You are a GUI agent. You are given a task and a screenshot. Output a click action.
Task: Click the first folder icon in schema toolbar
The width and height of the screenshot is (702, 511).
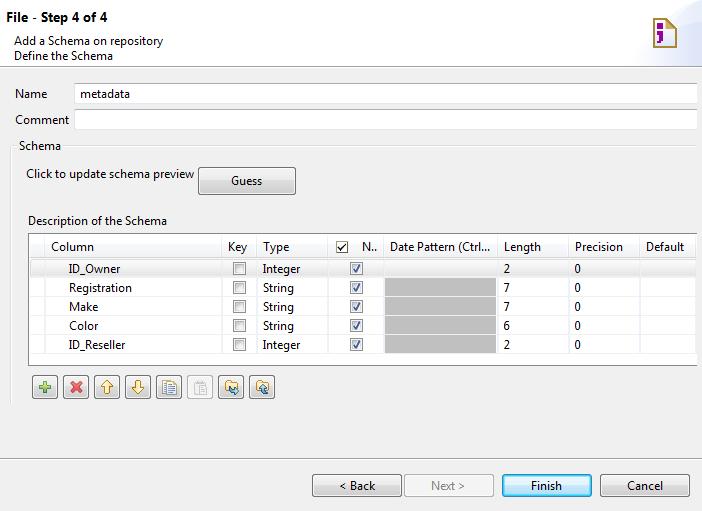(x=231, y=388)
